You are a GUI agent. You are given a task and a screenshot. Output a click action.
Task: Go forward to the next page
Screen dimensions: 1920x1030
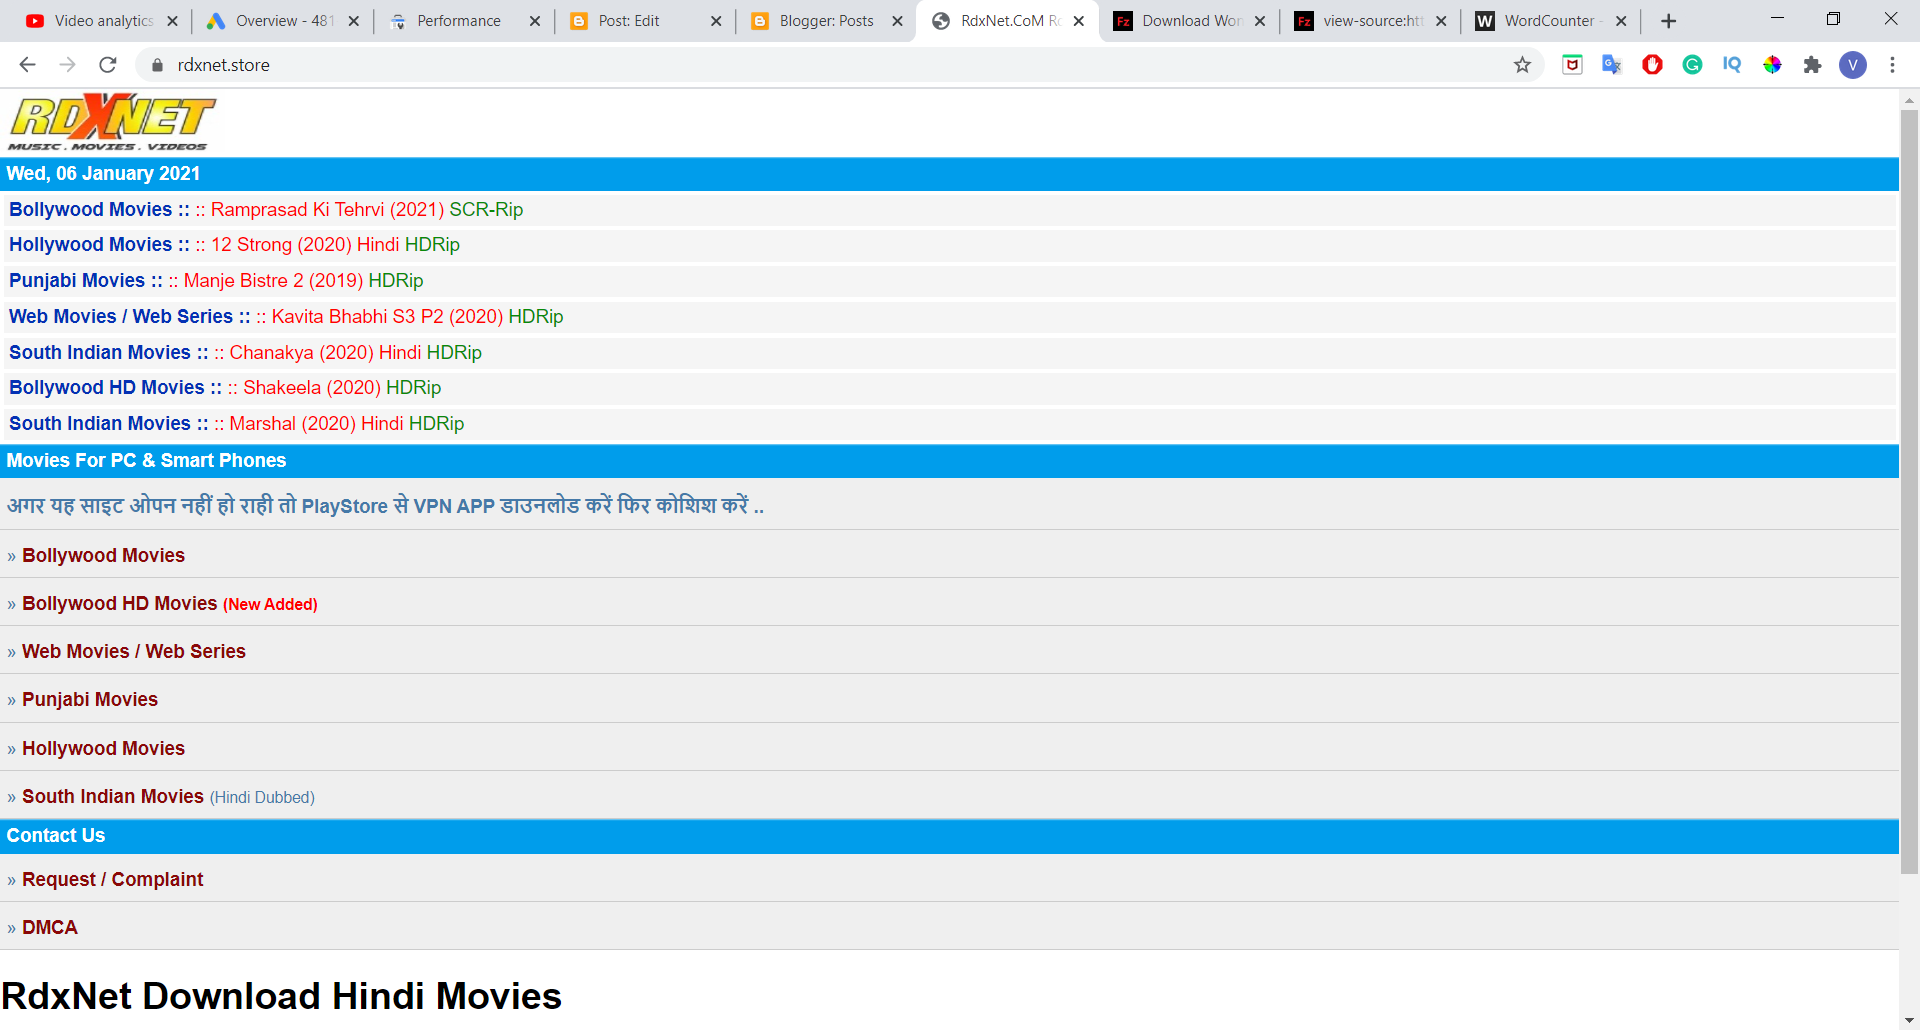click(67, 65)
